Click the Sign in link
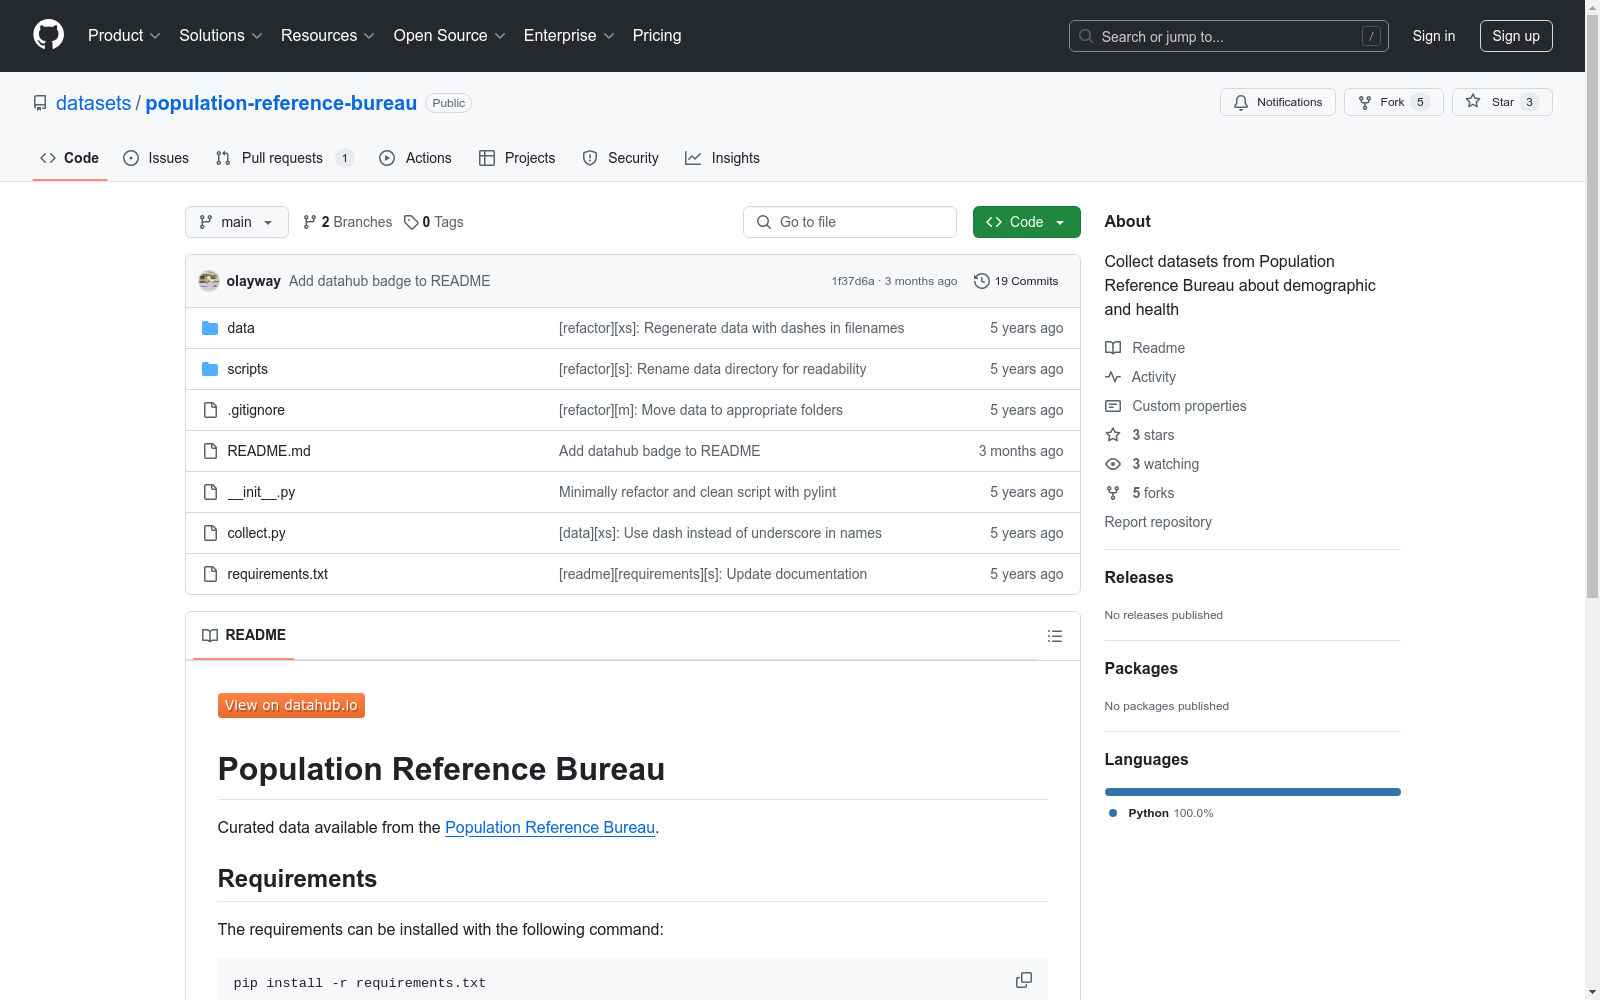 (x=1434, y=36)
